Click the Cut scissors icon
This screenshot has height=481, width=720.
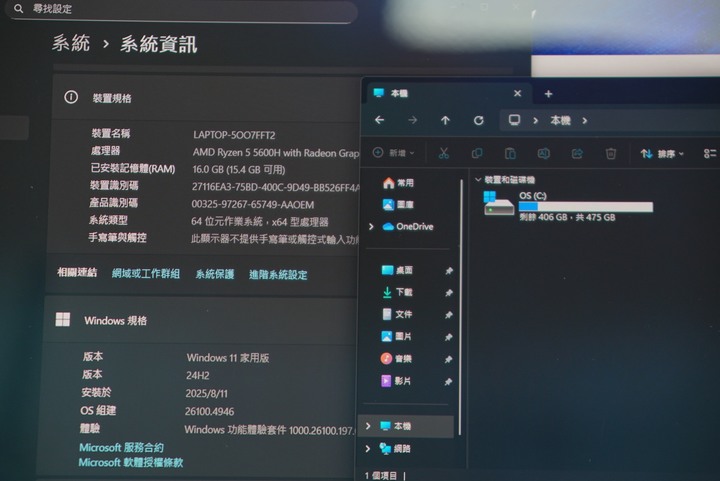coord(444,153)
